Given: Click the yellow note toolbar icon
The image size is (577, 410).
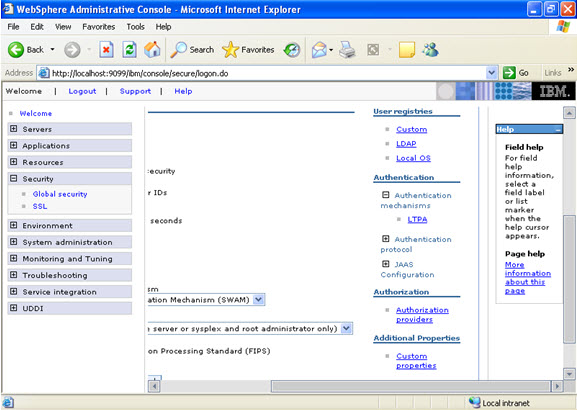Looking at the screenshot, I should [x=407, y=50].
